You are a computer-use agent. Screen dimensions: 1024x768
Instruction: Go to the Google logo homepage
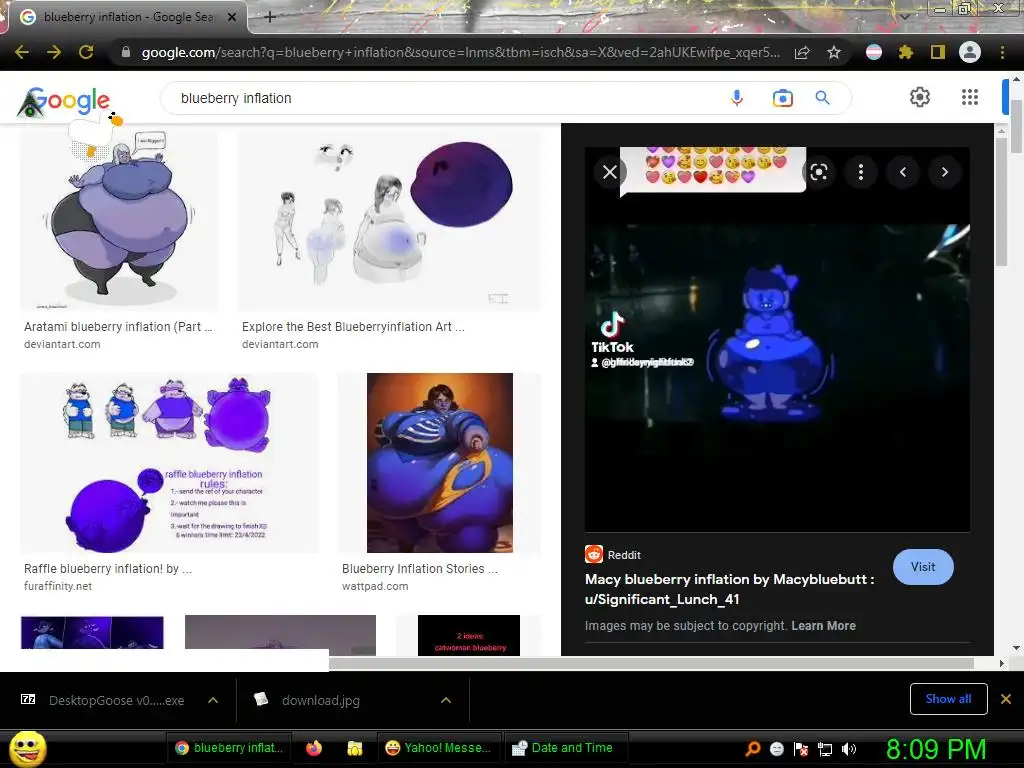64,101
